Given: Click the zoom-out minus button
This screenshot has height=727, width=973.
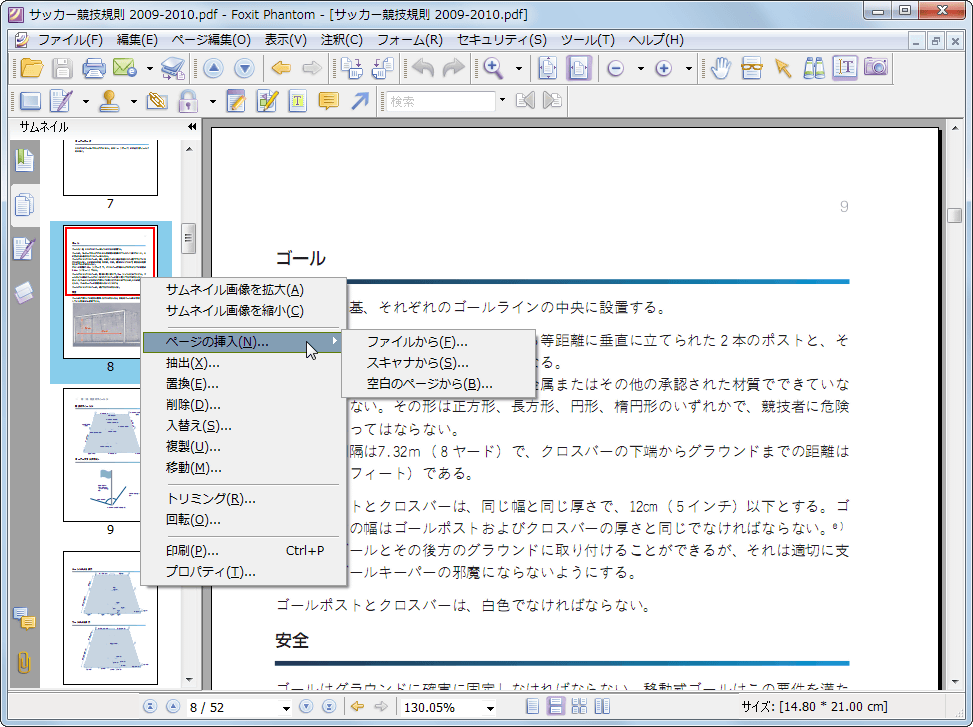Looking at the screenshot, I should [616, 68].
